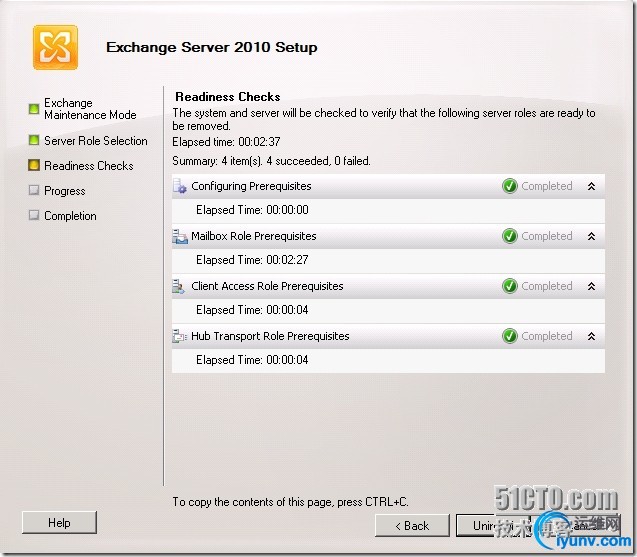This screenshot has width=637, height=557.
Task: Collapse the Configuring Prerequisites section
Action: pyautogui.click(x=592, y=186)
